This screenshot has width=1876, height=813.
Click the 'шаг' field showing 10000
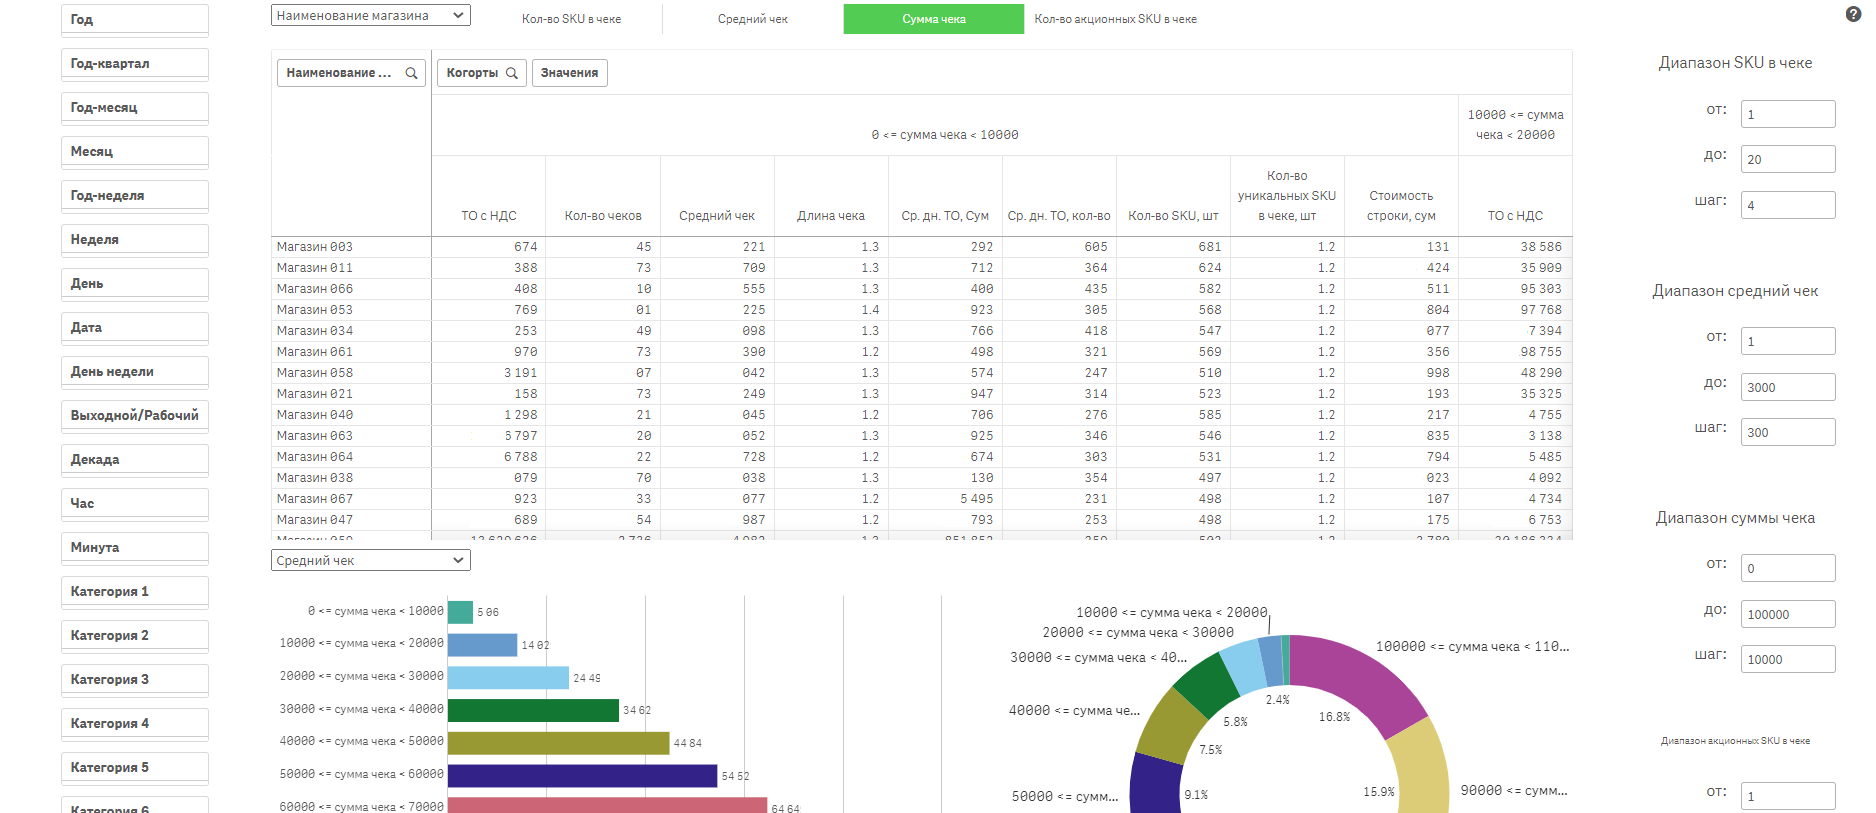pos(1788,659)
